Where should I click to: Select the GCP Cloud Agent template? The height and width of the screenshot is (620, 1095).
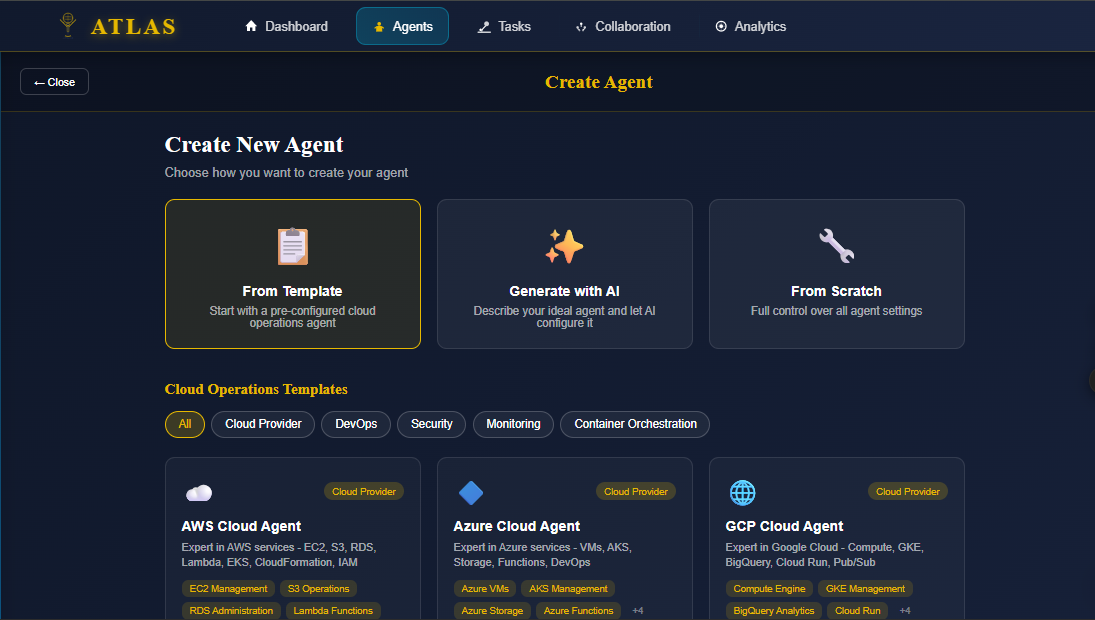tap(837, 538)
